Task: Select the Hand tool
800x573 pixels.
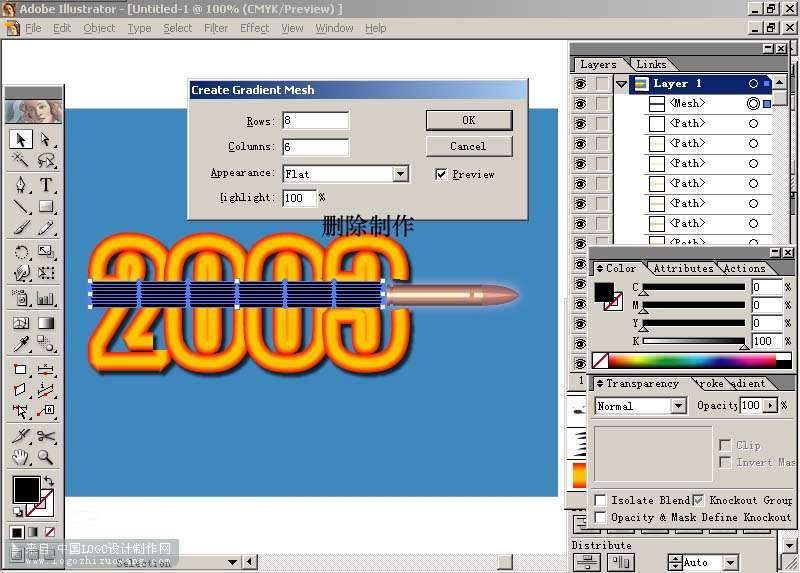Action: click(20, 457)
